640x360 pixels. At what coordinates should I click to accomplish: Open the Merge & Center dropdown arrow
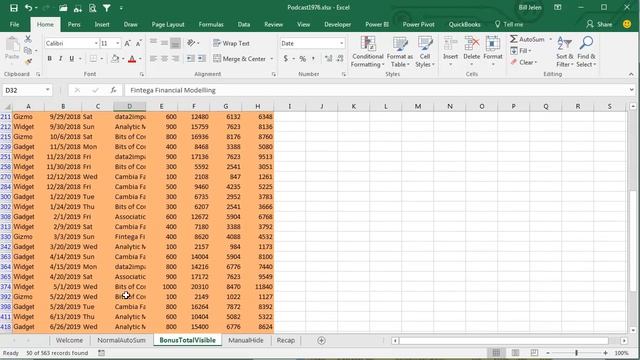pyautogui.click(x=272, y=59)
